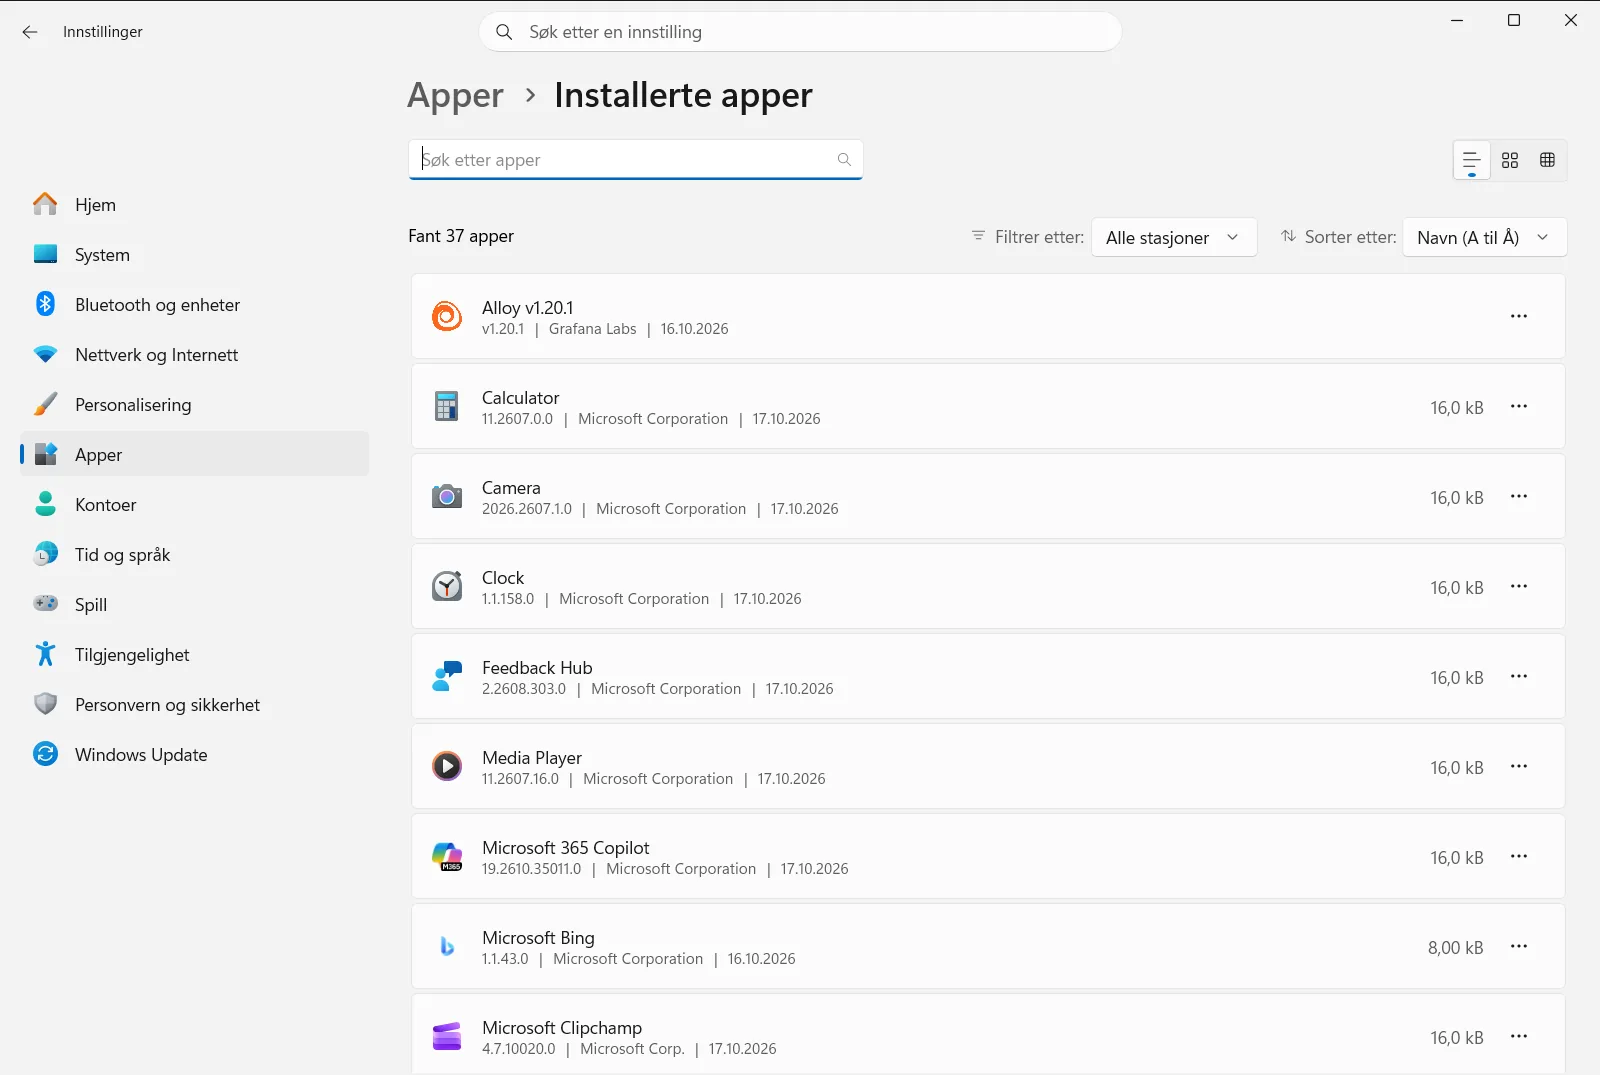1600x1075 pixels.
Task: Open more options for Media Player
Action: (1519, 766)
